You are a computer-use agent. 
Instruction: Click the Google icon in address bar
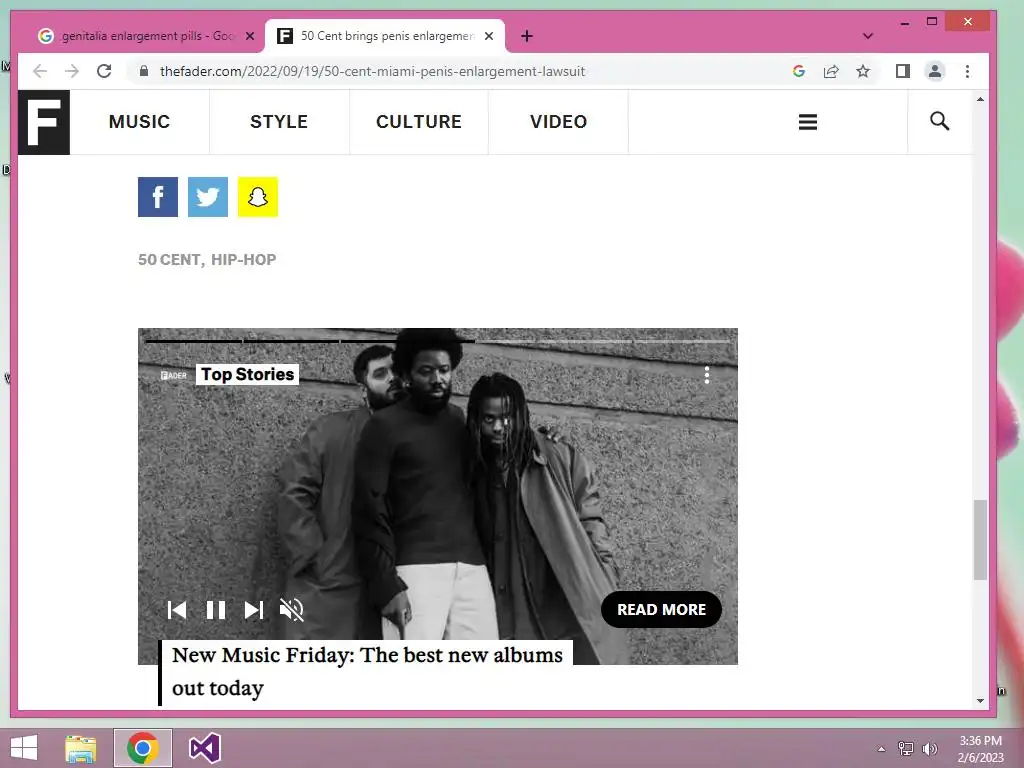click(x=798, y=71)
